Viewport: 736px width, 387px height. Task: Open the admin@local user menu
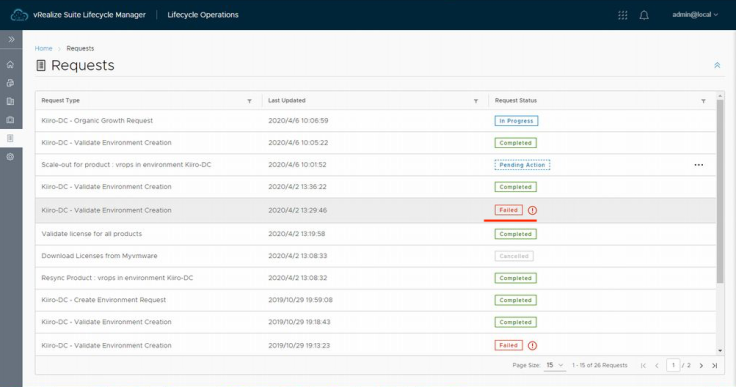pyautogui.click(x=695, y=15)
